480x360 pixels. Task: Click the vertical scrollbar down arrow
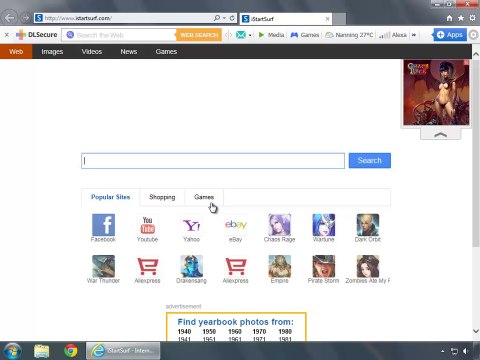click(476, 331)
